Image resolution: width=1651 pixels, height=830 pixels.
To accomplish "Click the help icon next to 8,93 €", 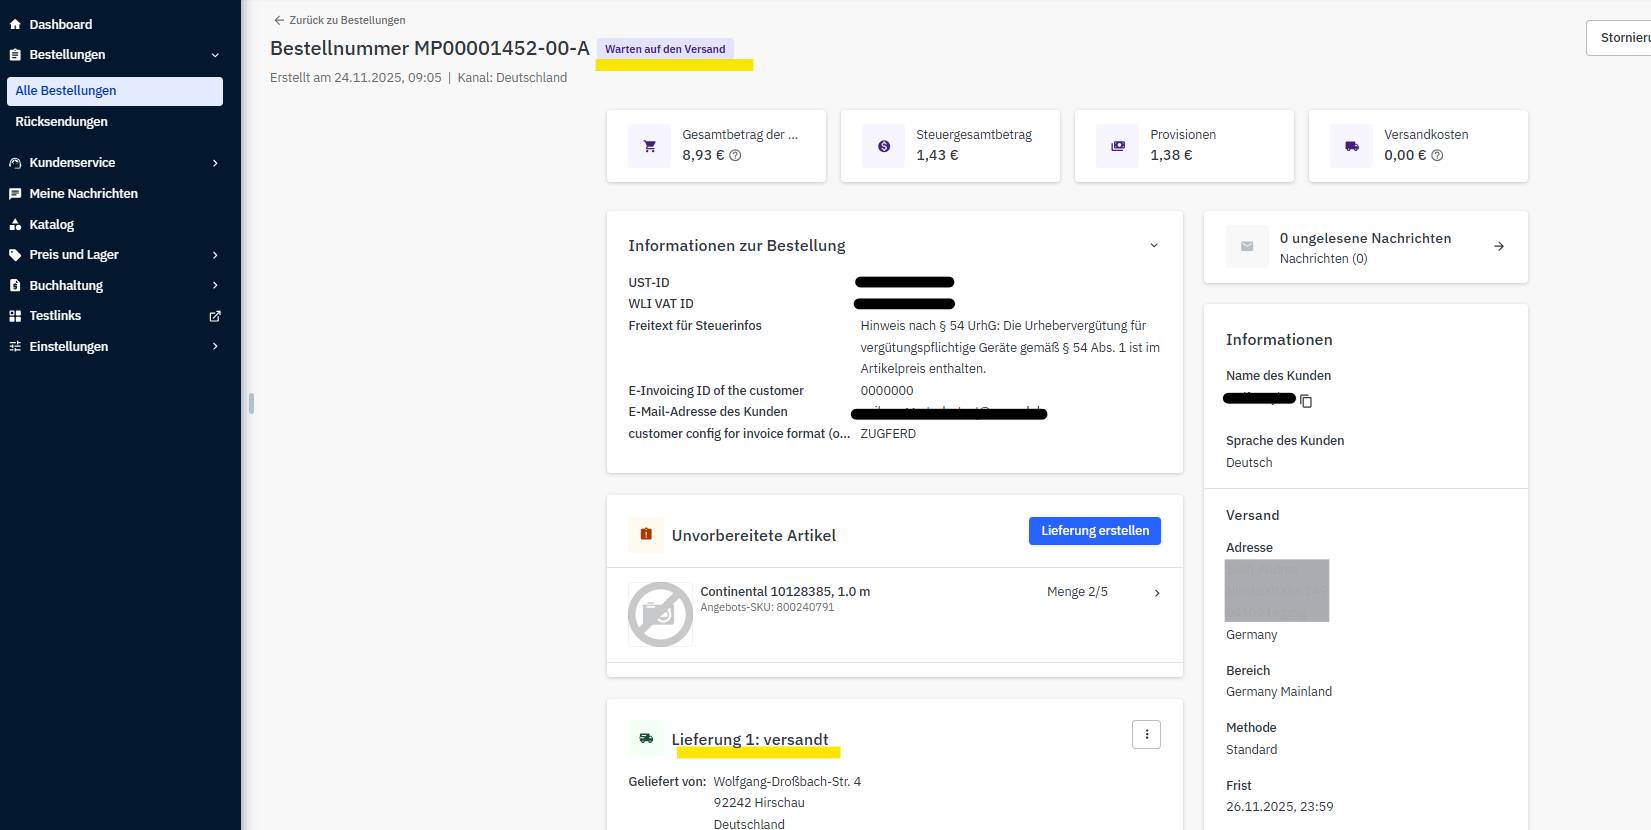I will click(x=735, y=155).
